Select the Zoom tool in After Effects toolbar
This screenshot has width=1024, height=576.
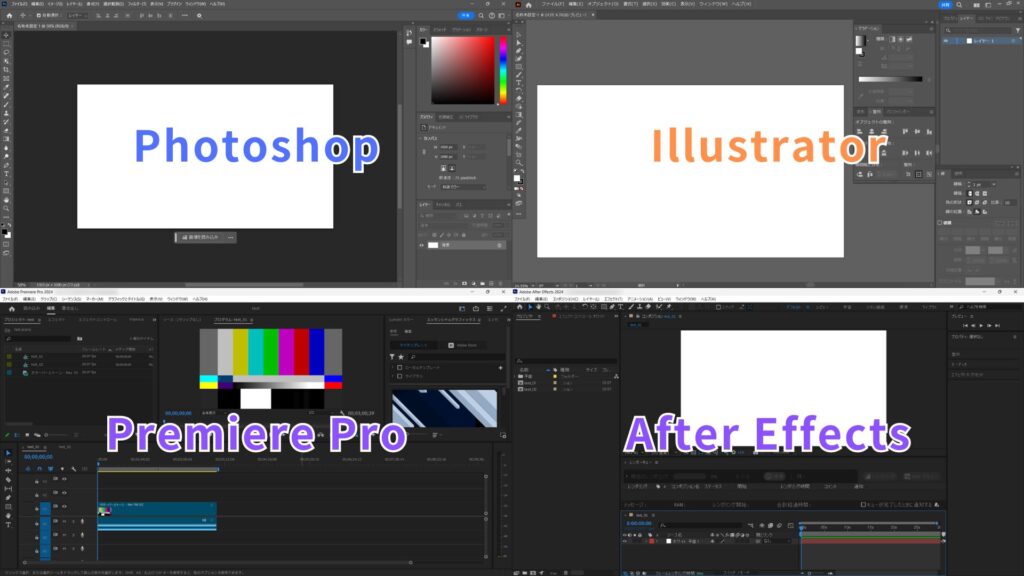point(547,307)
